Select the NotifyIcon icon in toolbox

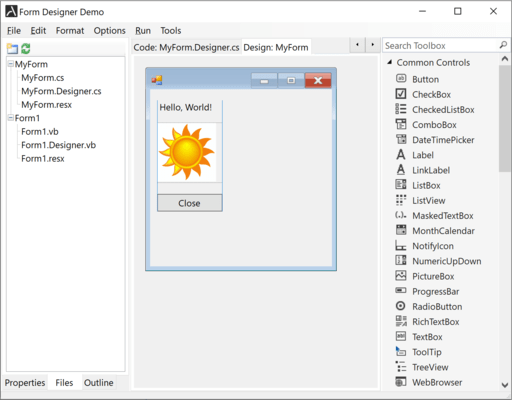click(401, 245)
